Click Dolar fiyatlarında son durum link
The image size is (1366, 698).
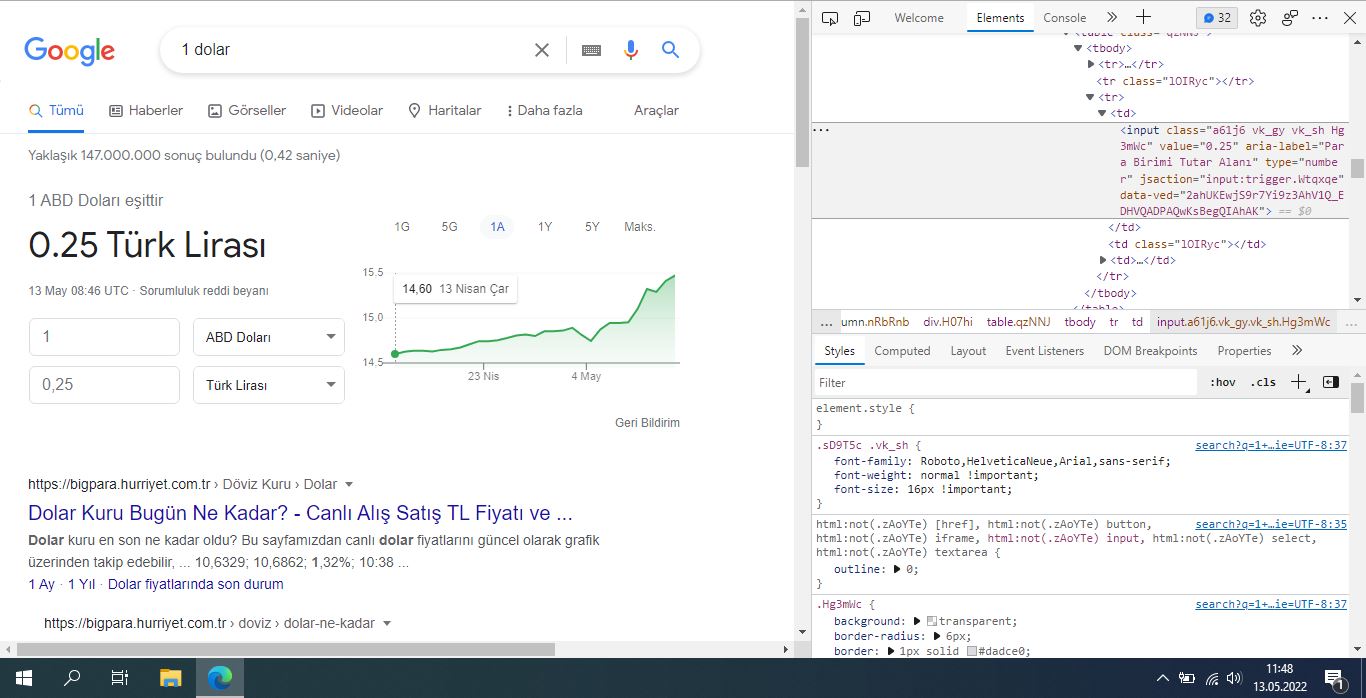[x=195, y=584]
